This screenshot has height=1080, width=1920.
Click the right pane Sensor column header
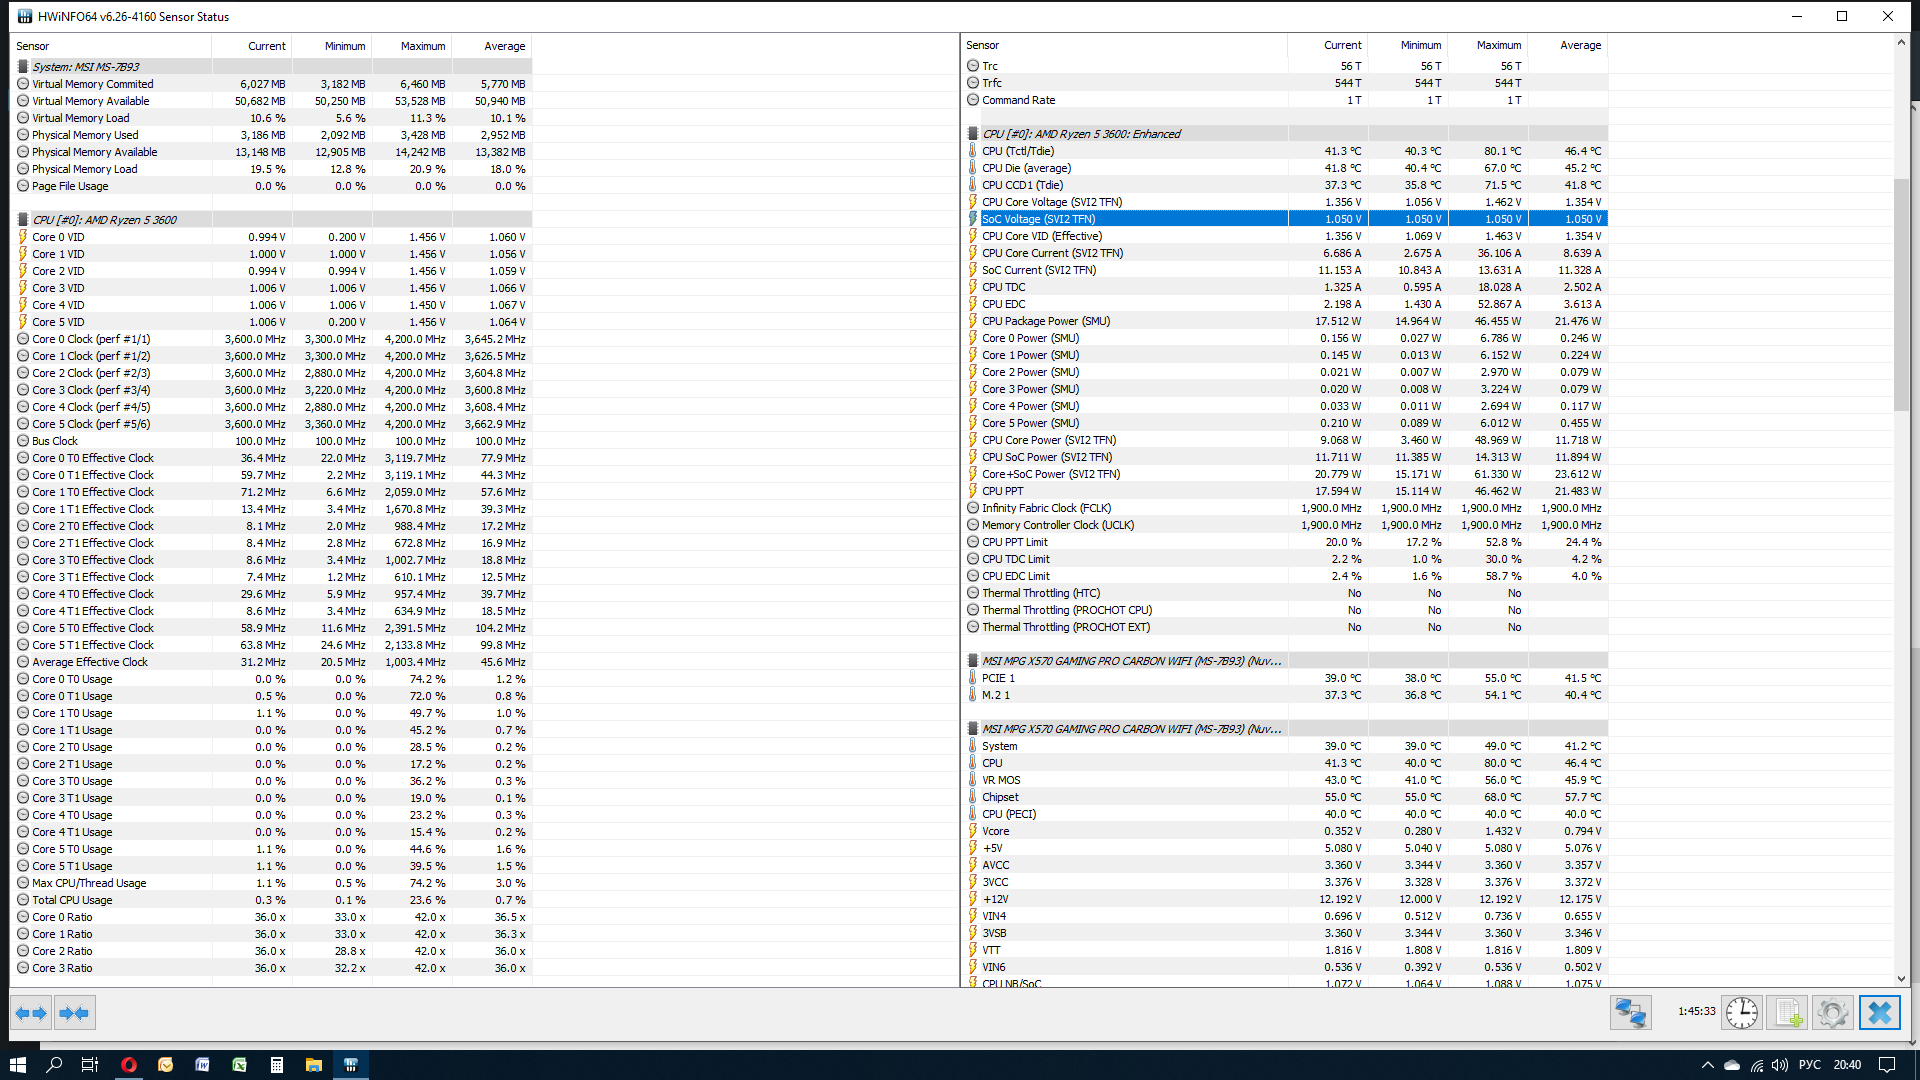point(982,45)
